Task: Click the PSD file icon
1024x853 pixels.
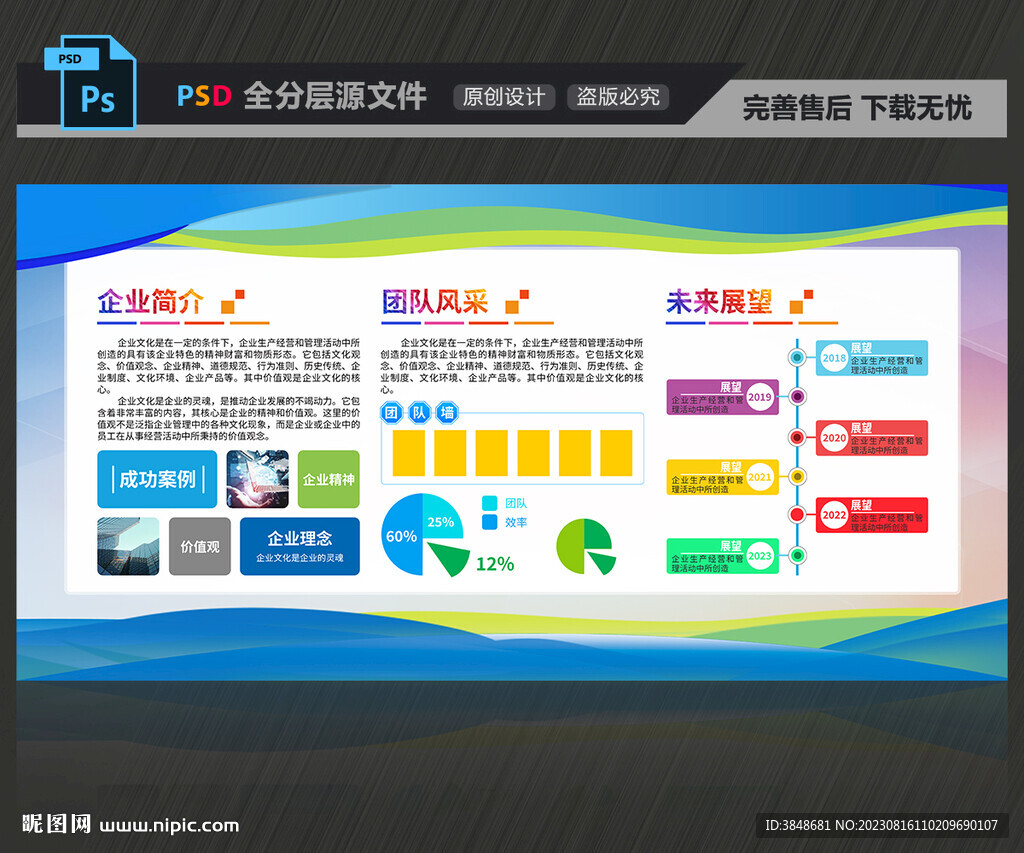Action: 90,82
